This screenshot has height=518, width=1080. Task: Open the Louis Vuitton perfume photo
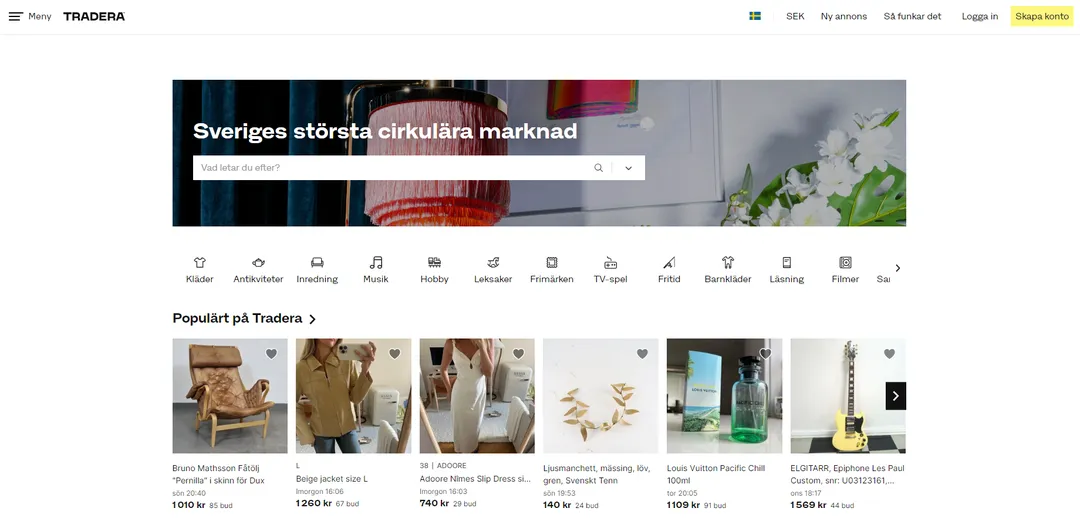point(725,395)
